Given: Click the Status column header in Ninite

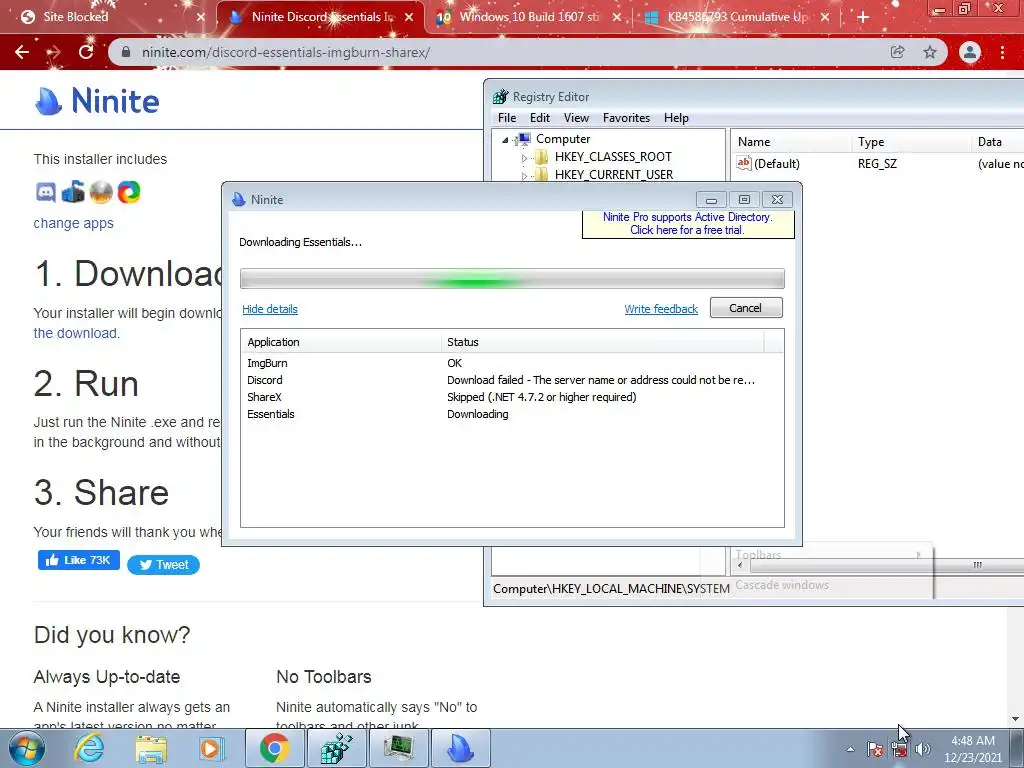Looking at the screenshot, I should 602,342.
